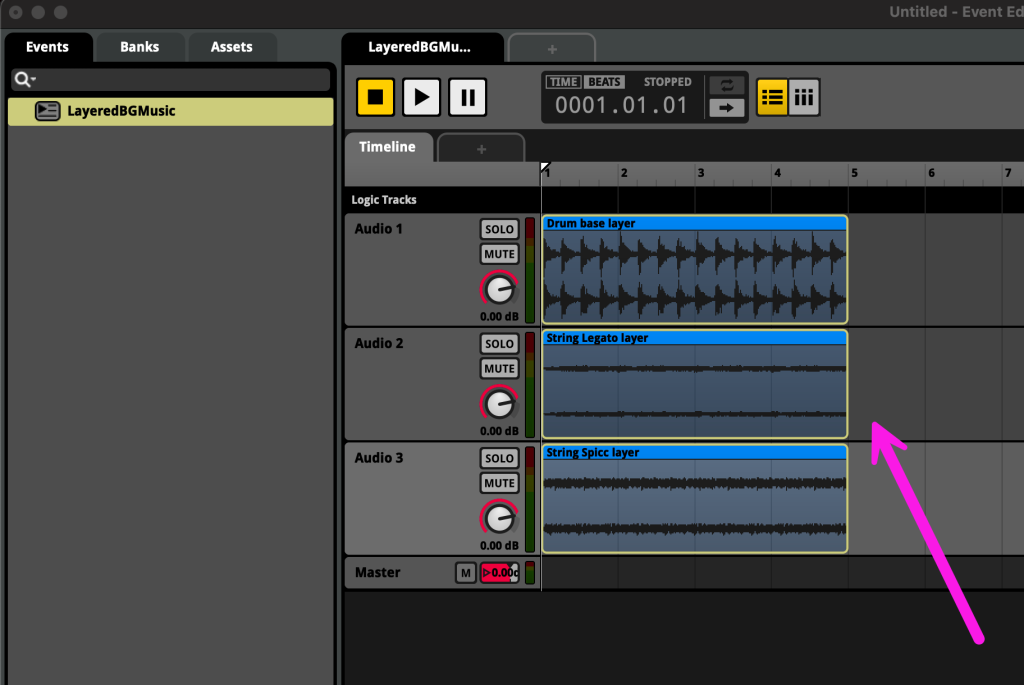Add a new event editor tab

[x=552, y=48]
